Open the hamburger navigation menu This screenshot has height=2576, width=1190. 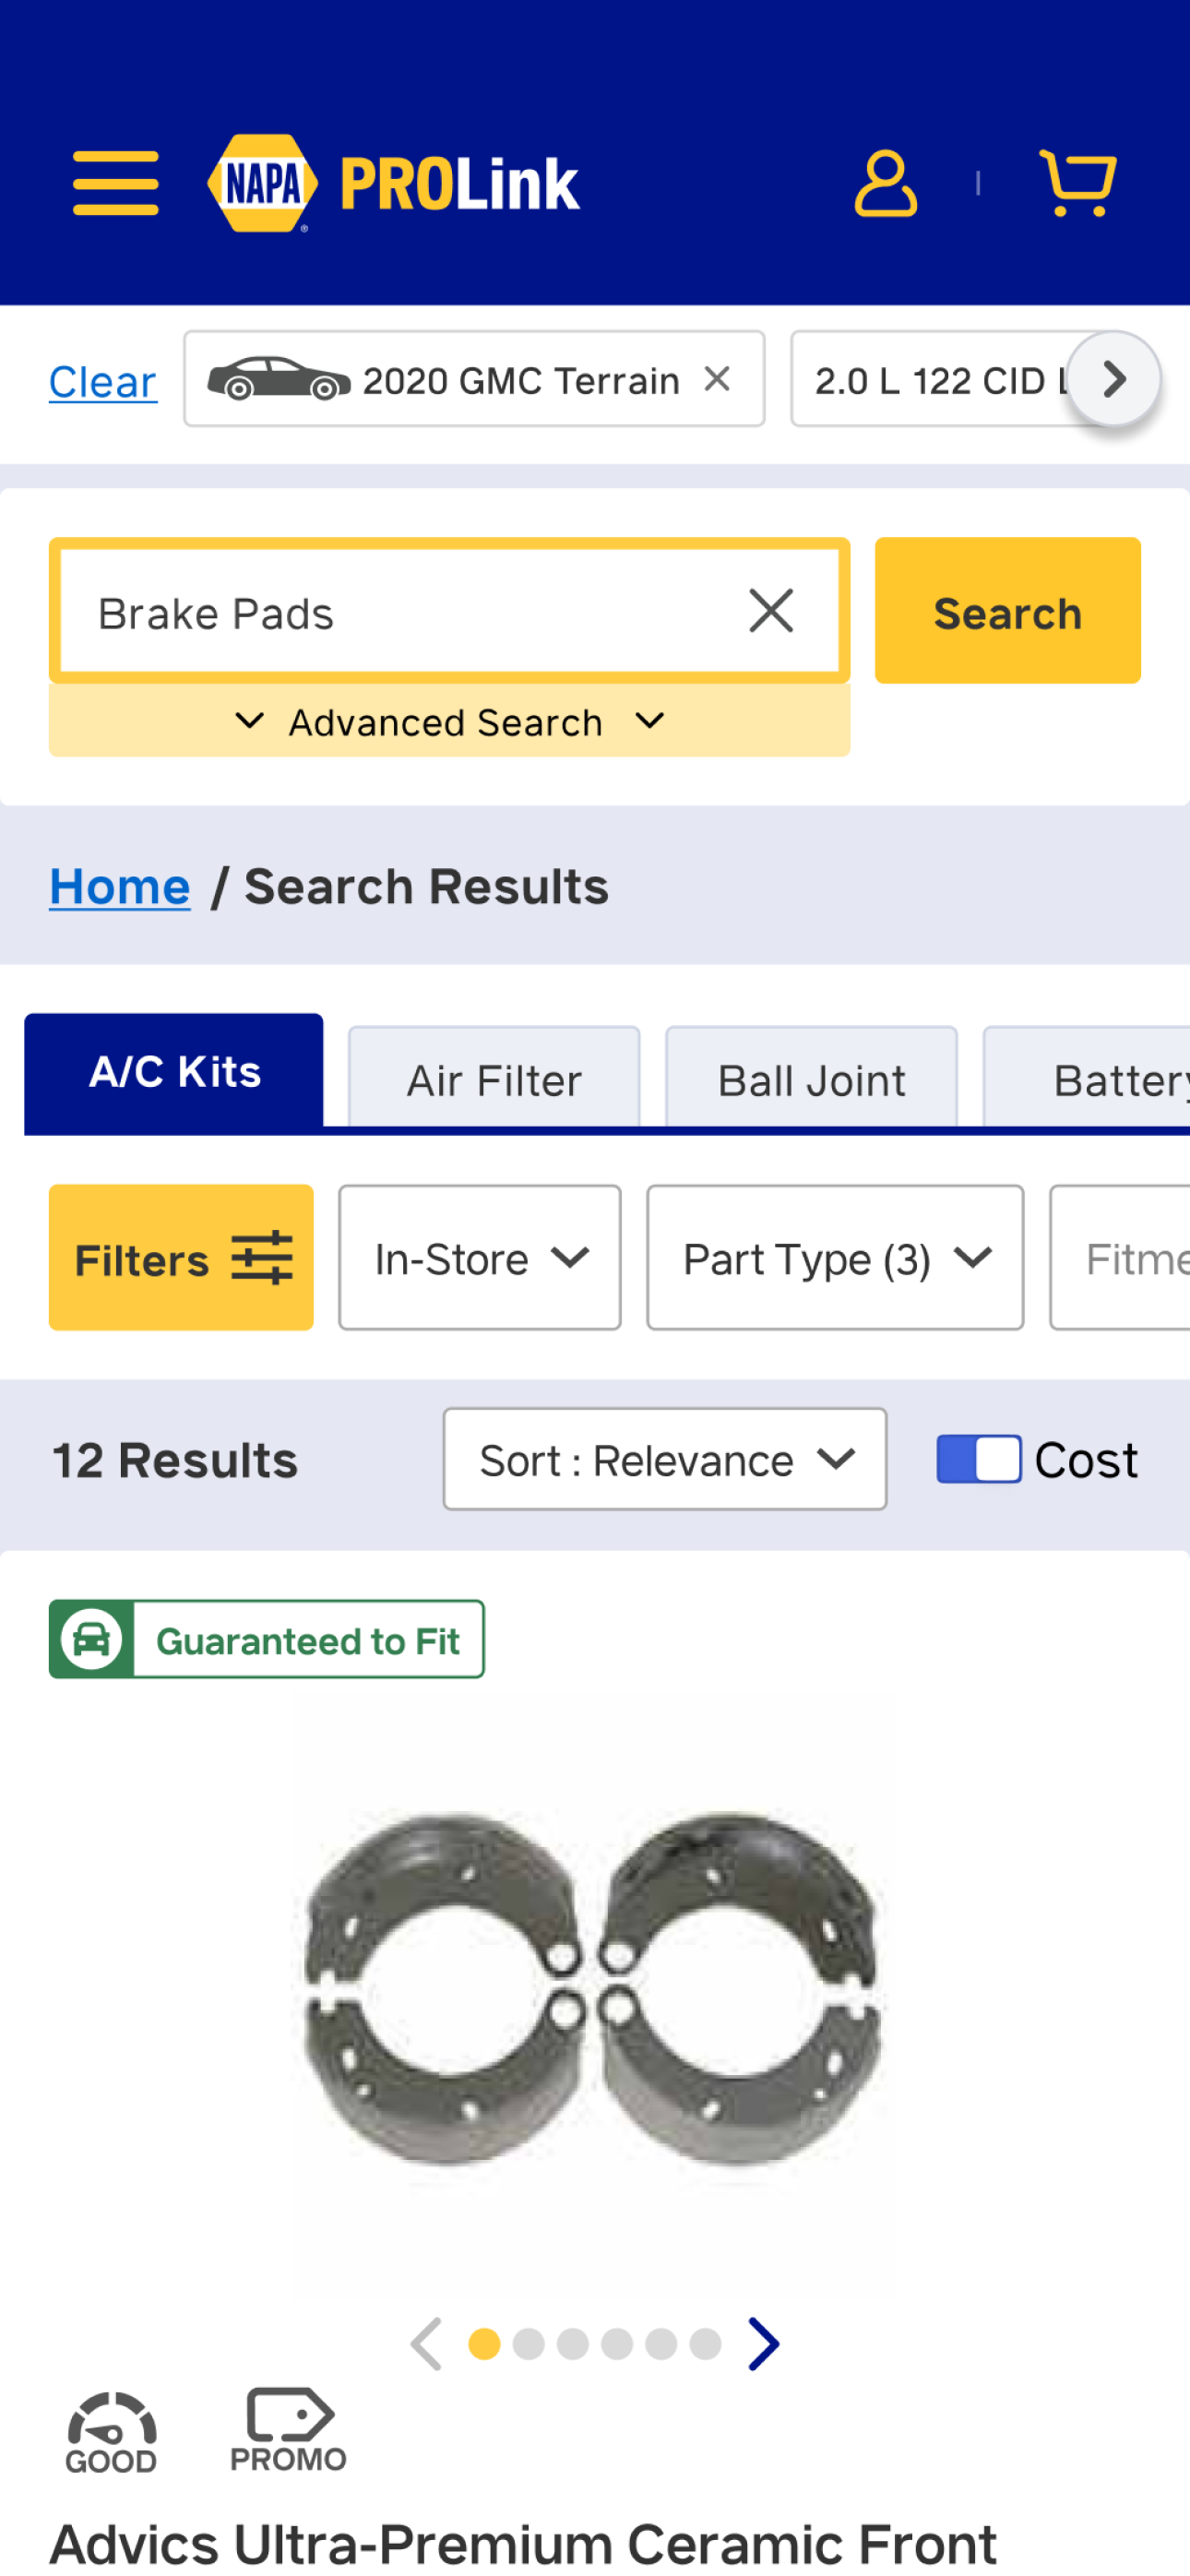point(115,183)
